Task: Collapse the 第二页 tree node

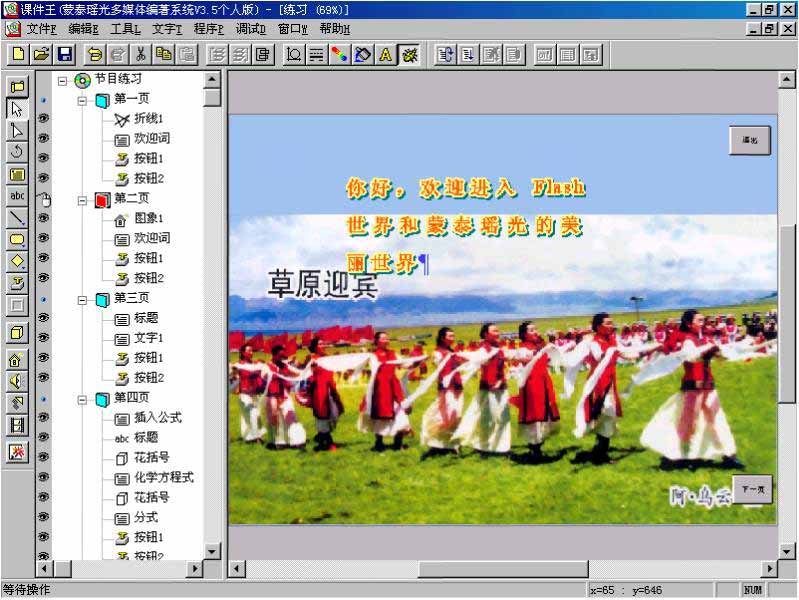Action: [82, 201]
